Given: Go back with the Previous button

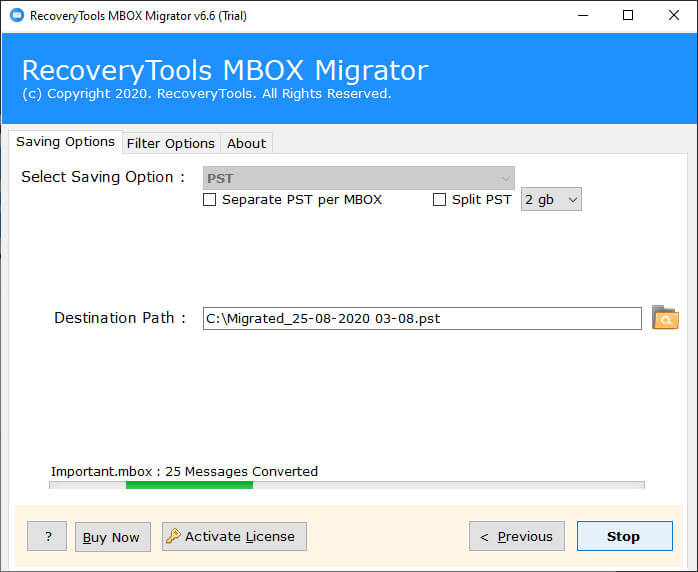Looking at the screenshot, I should [x=517, y=536].
